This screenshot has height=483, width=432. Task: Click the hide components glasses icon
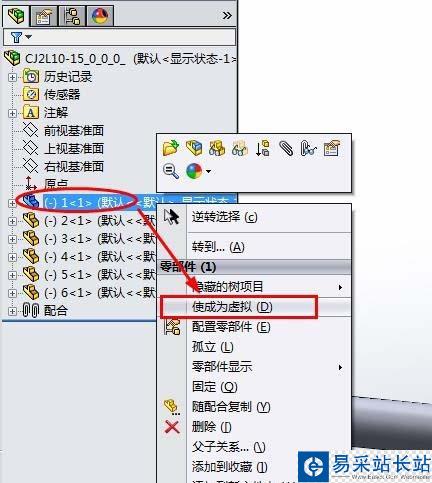[x=240, y=148]
